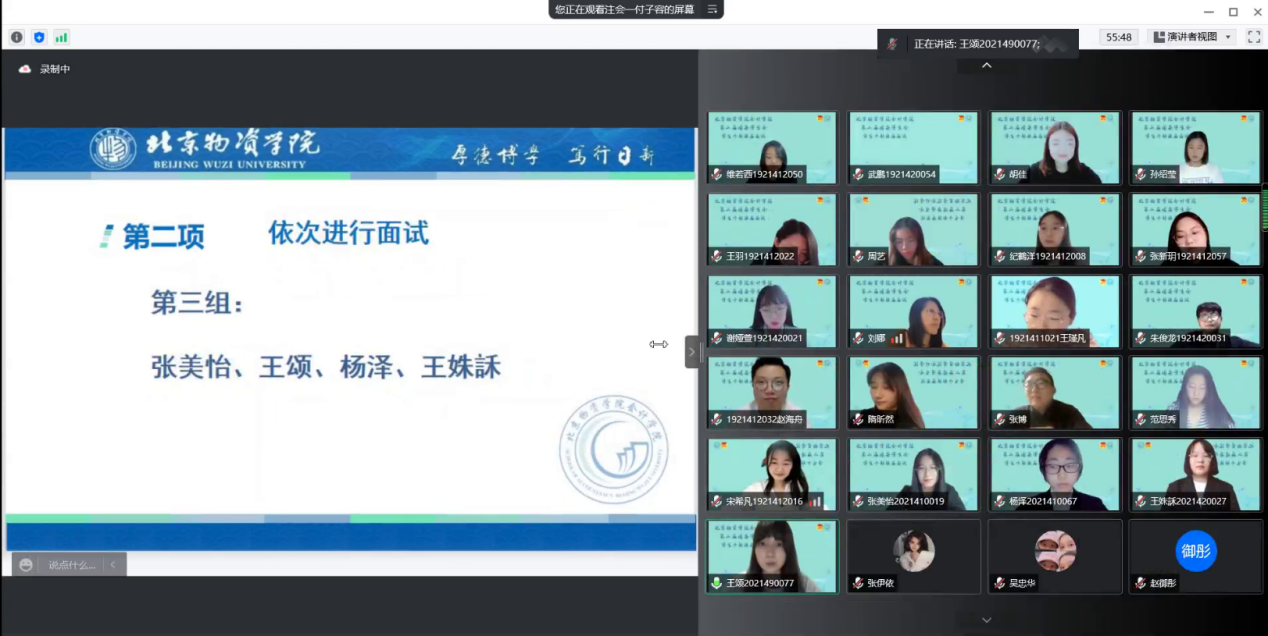Click the blue security shield icon
The image size is (1268, 636).
(39, 37)
